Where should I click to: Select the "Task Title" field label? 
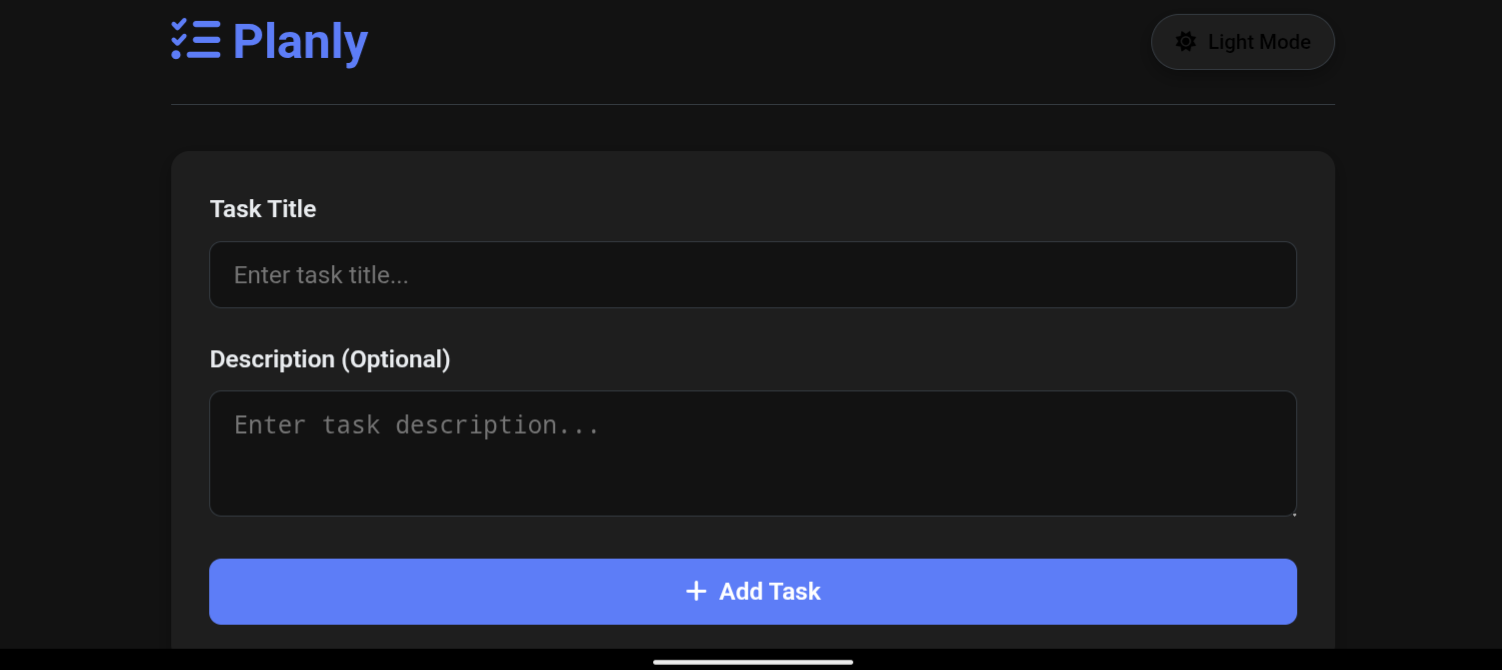click(x=263, y=209)
